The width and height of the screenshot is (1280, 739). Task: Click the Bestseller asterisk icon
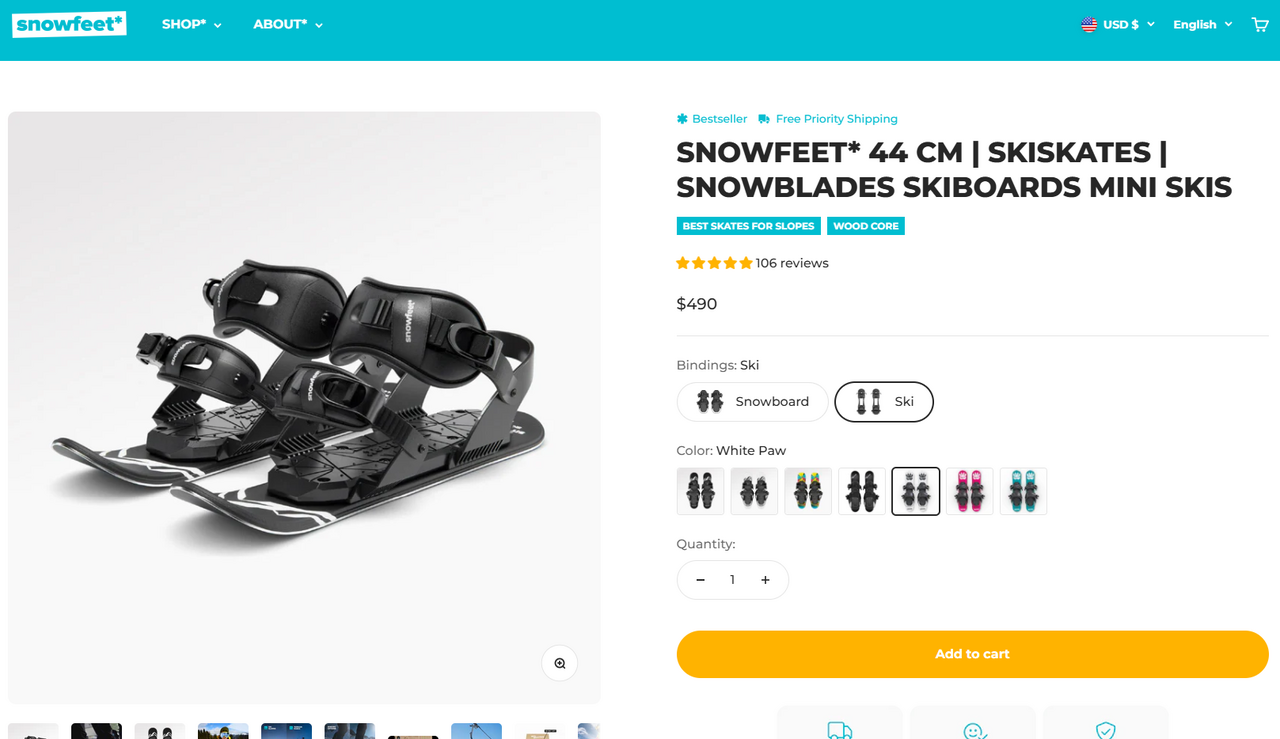pos(682,119)
